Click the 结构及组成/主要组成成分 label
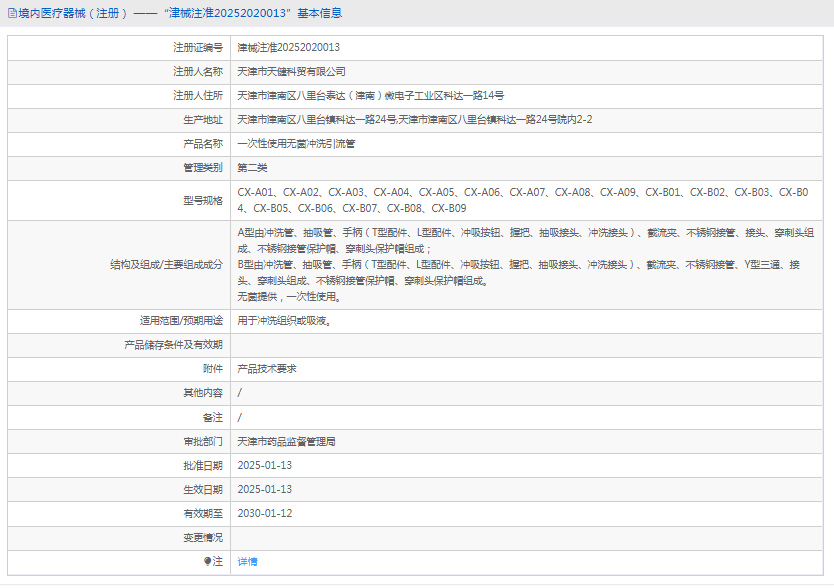Screen dimensions: 834x588 [166, 264]
